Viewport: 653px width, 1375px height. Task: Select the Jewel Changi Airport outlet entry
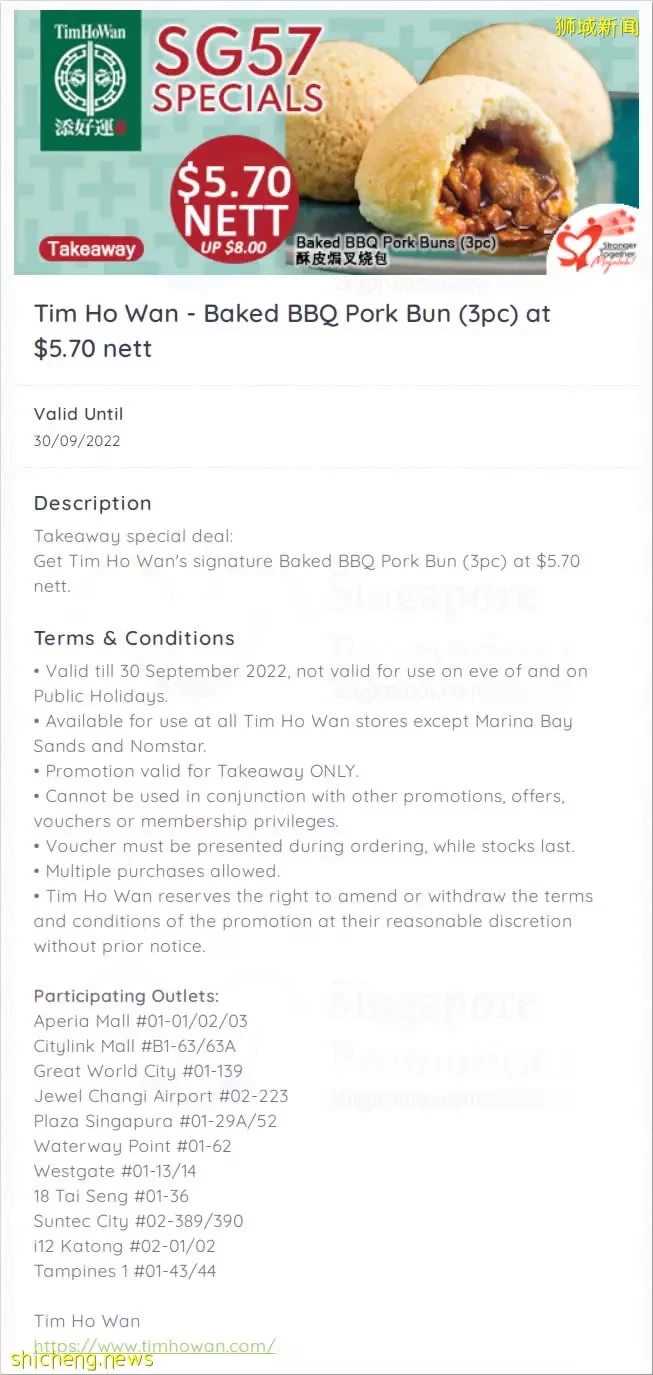(161, 1096)
